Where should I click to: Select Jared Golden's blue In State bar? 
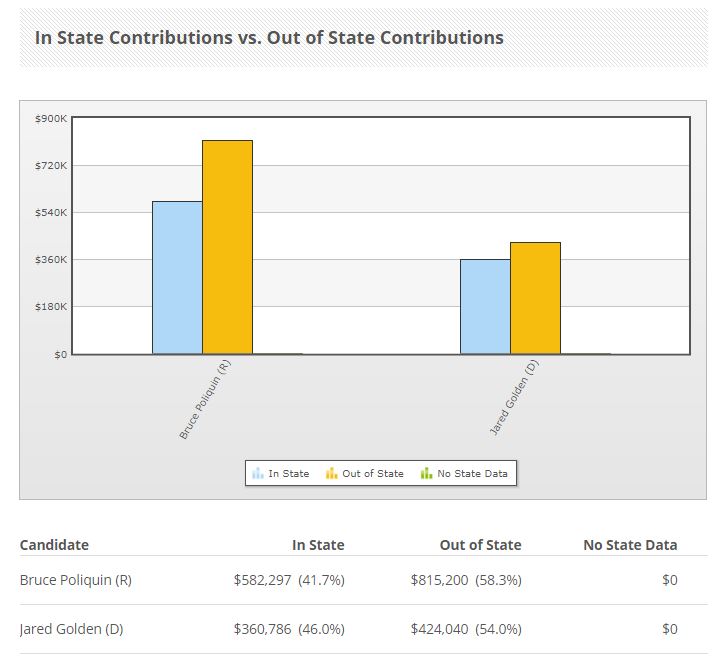[x=485, y=306]
